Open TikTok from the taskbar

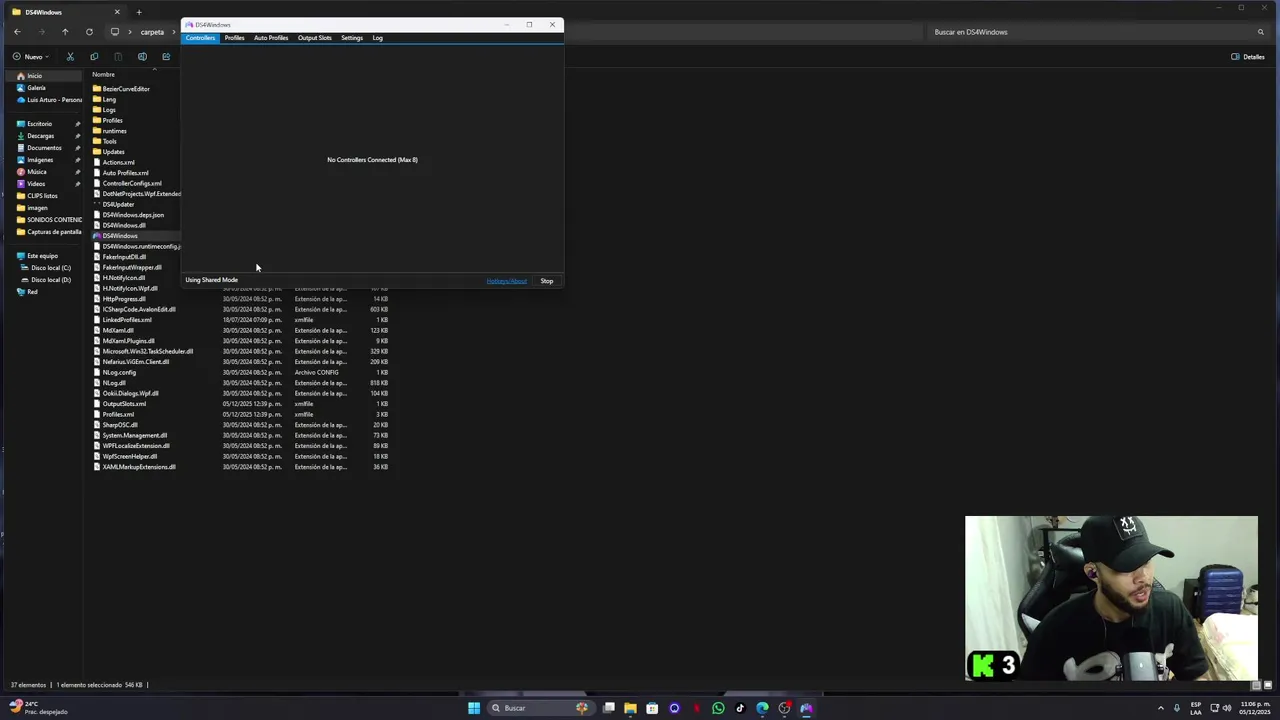point(740,708)
